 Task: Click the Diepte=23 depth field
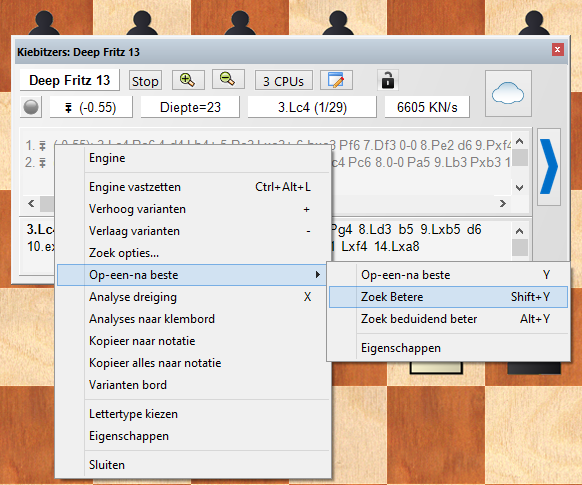tap(190, 107)
